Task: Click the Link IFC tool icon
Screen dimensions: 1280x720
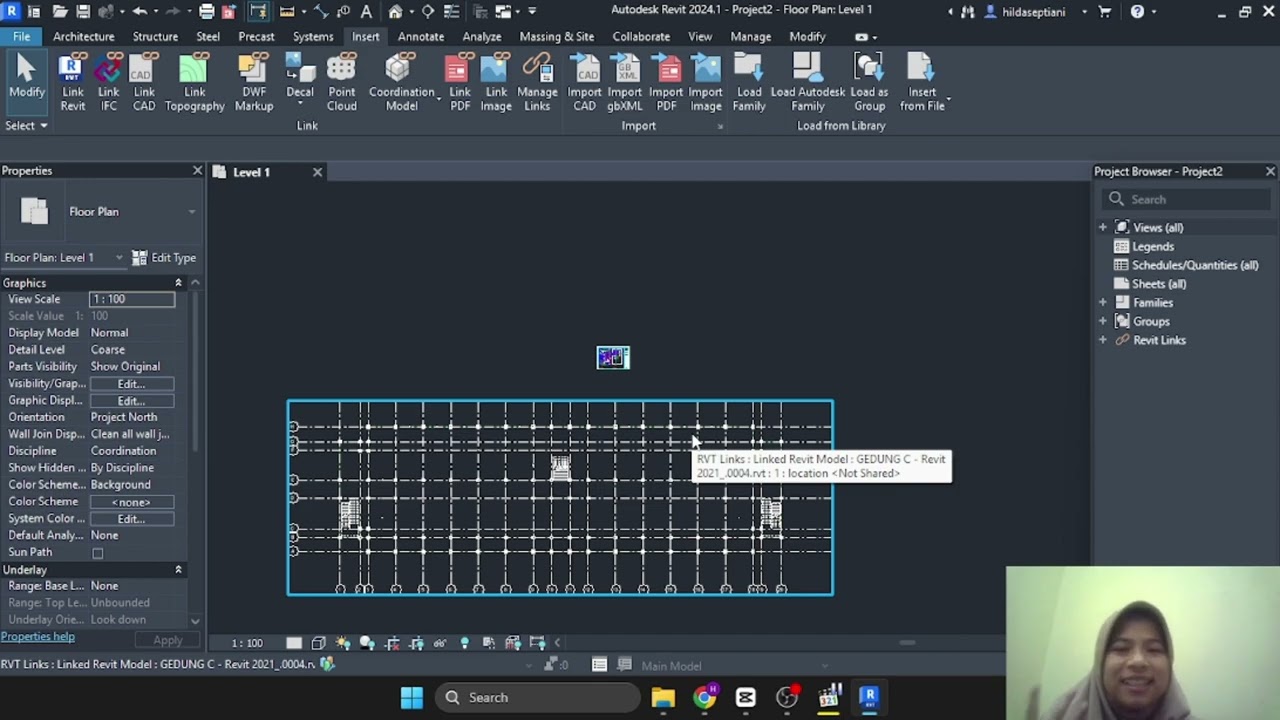Action: coord(109,69)
